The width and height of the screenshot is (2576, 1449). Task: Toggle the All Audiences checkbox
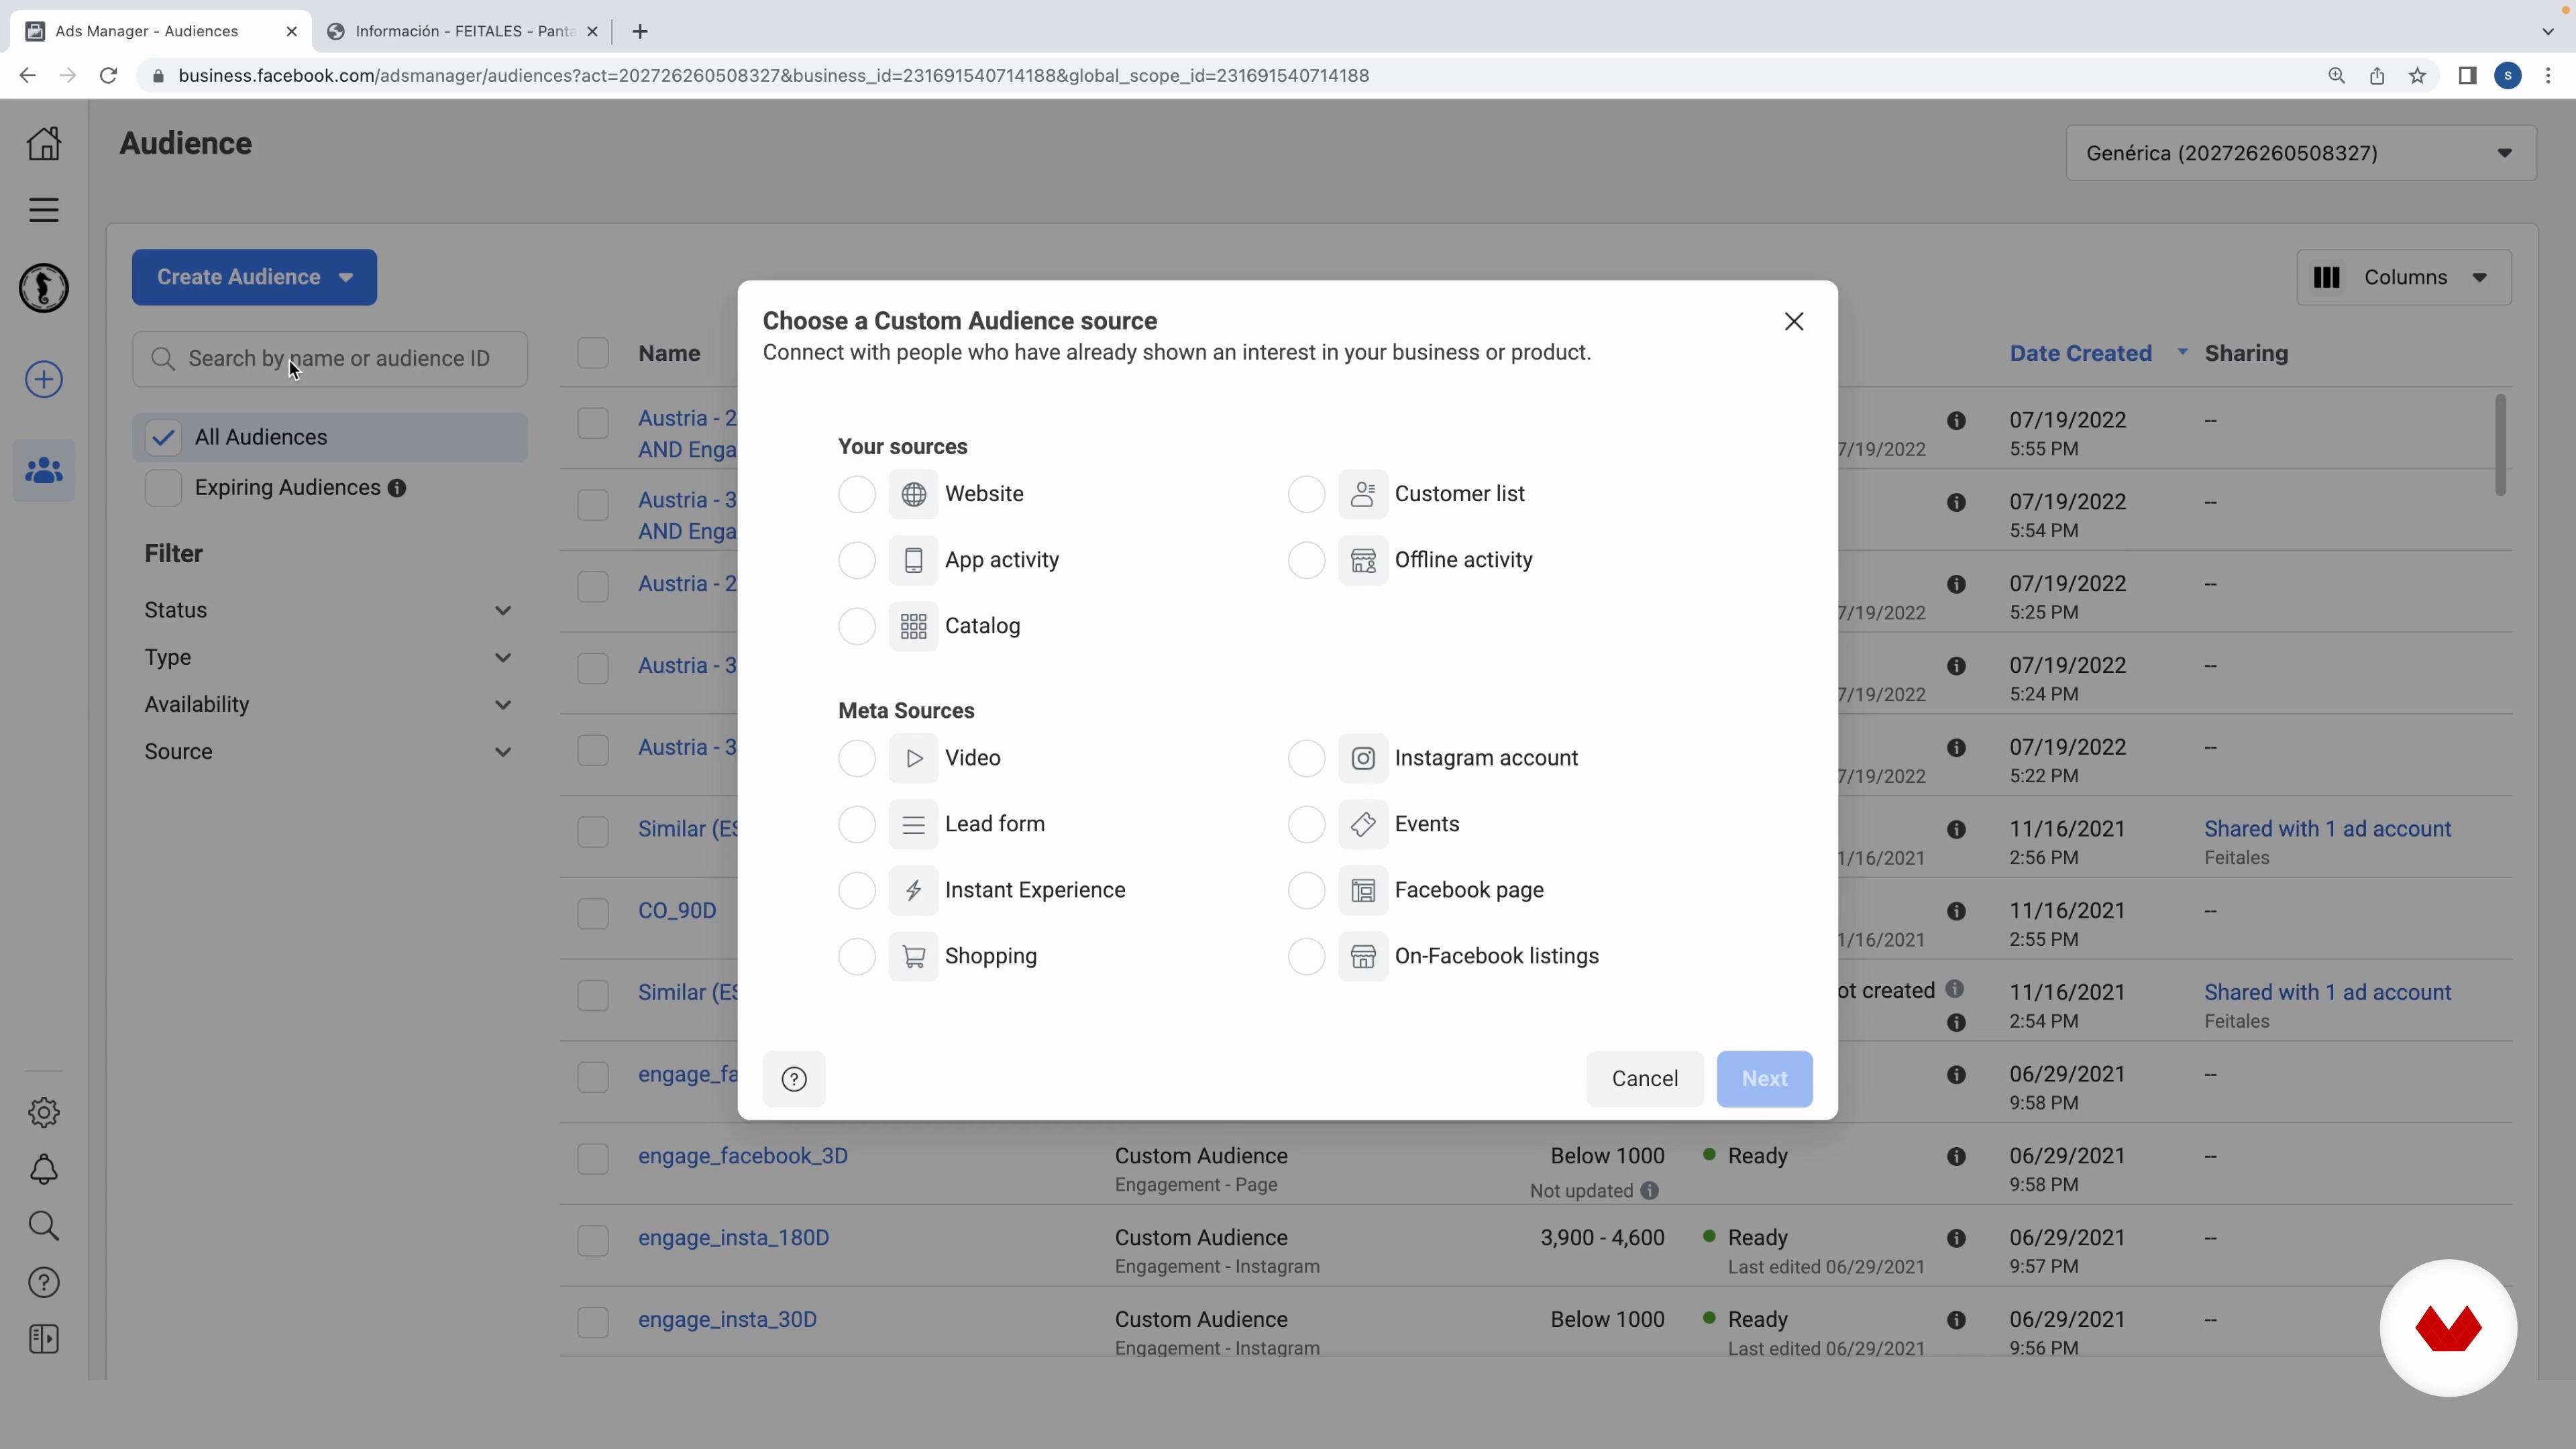[x=163, y=437]
